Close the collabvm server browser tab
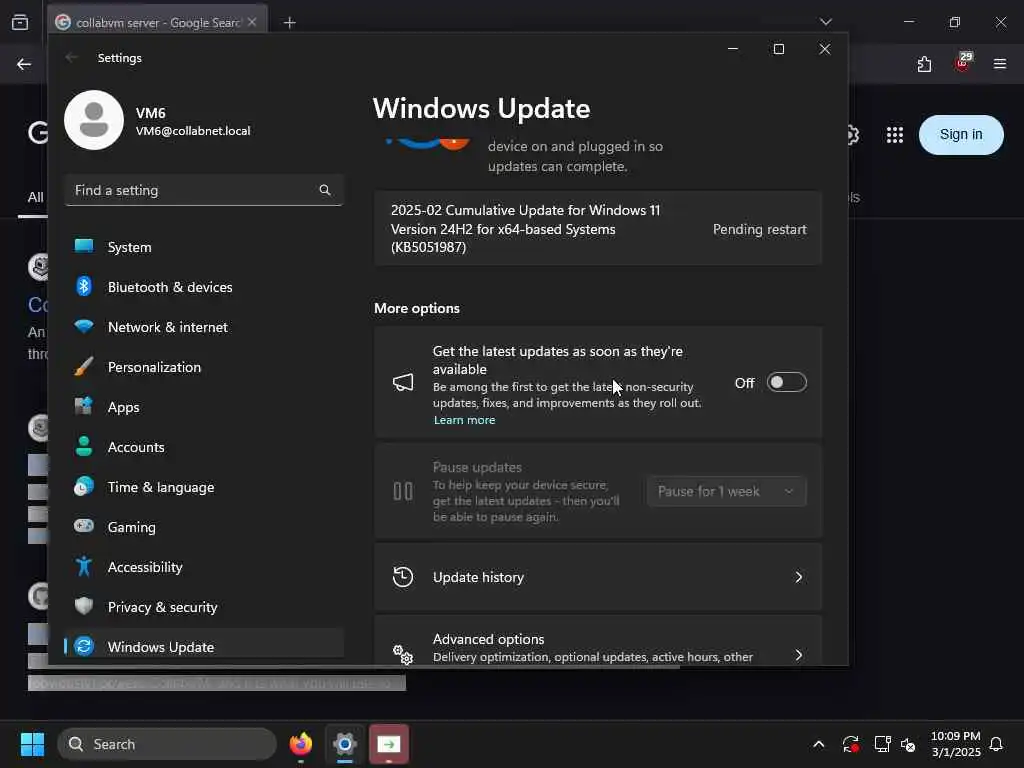Viewport: 1024px width, 768px height. (x=252, y=22)
